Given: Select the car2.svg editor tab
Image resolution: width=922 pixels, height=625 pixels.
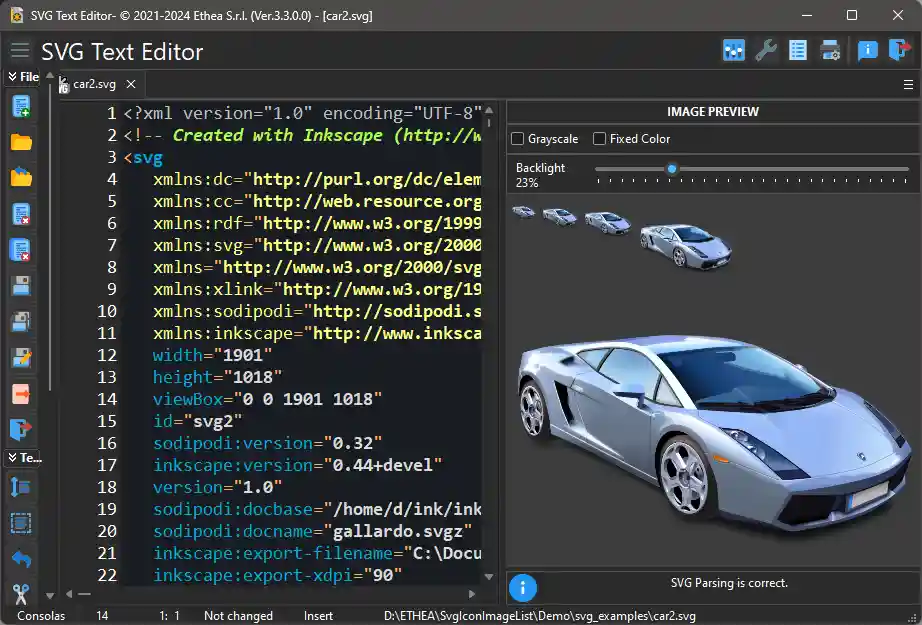Looking at the screenshot, I should pos(94,85).
